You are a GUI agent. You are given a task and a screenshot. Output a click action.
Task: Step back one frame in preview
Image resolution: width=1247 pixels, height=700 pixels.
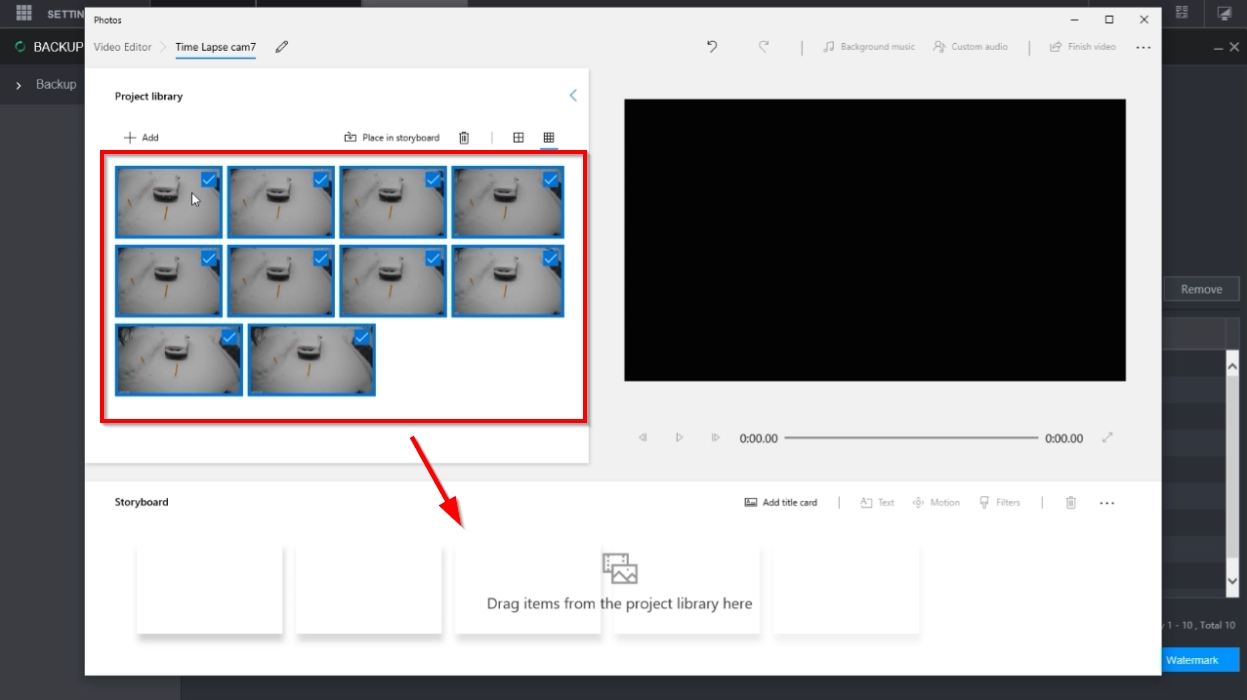click(x=643, y=438)
